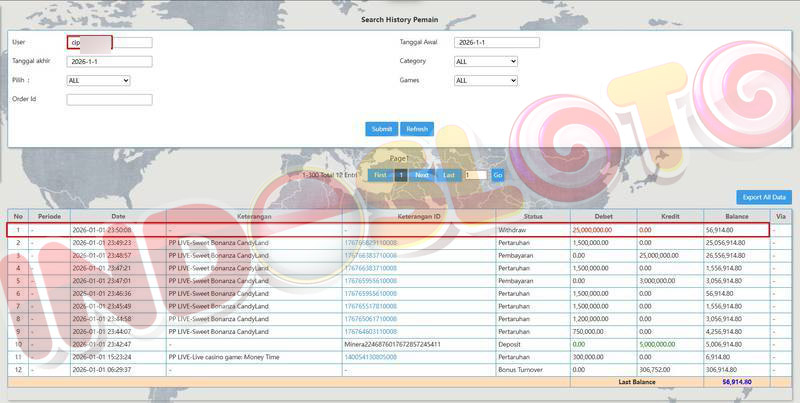Viewport: 800px width, 403px height.
Task: Select page number 1 in pagination
Action: tap(401, 175)
